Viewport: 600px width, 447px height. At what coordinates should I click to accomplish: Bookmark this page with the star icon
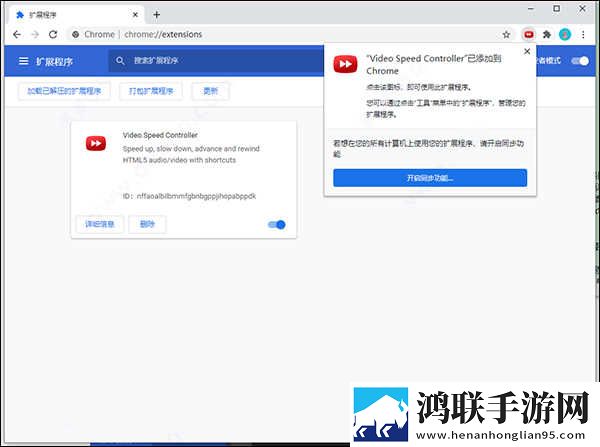point(506,35)
